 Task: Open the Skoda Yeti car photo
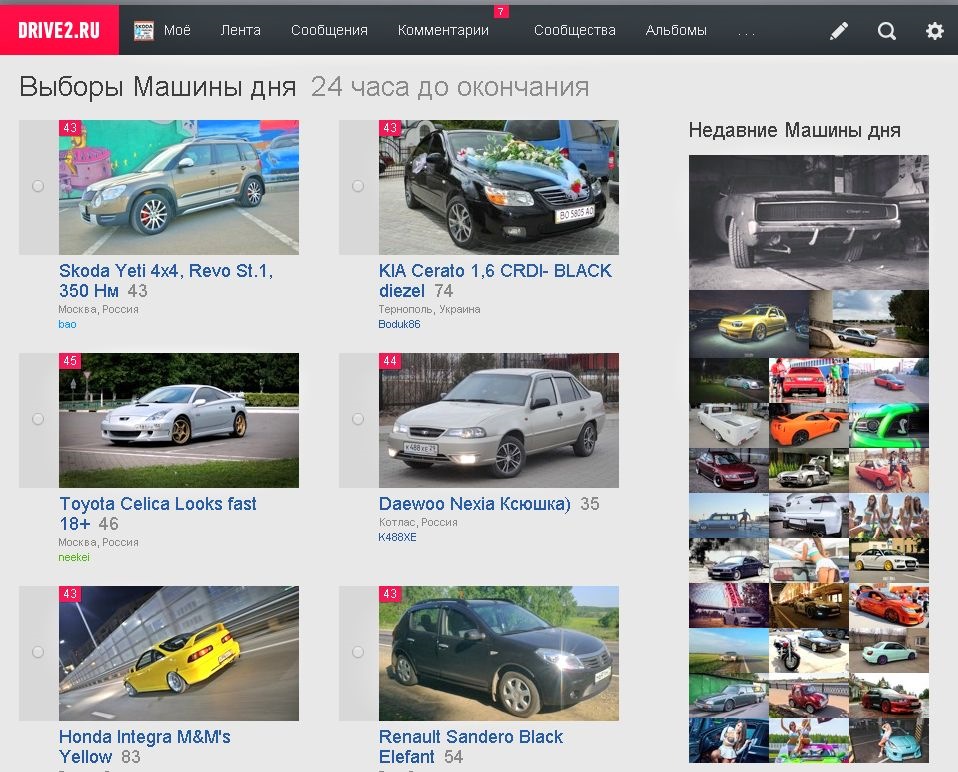(x=179, y=188)
